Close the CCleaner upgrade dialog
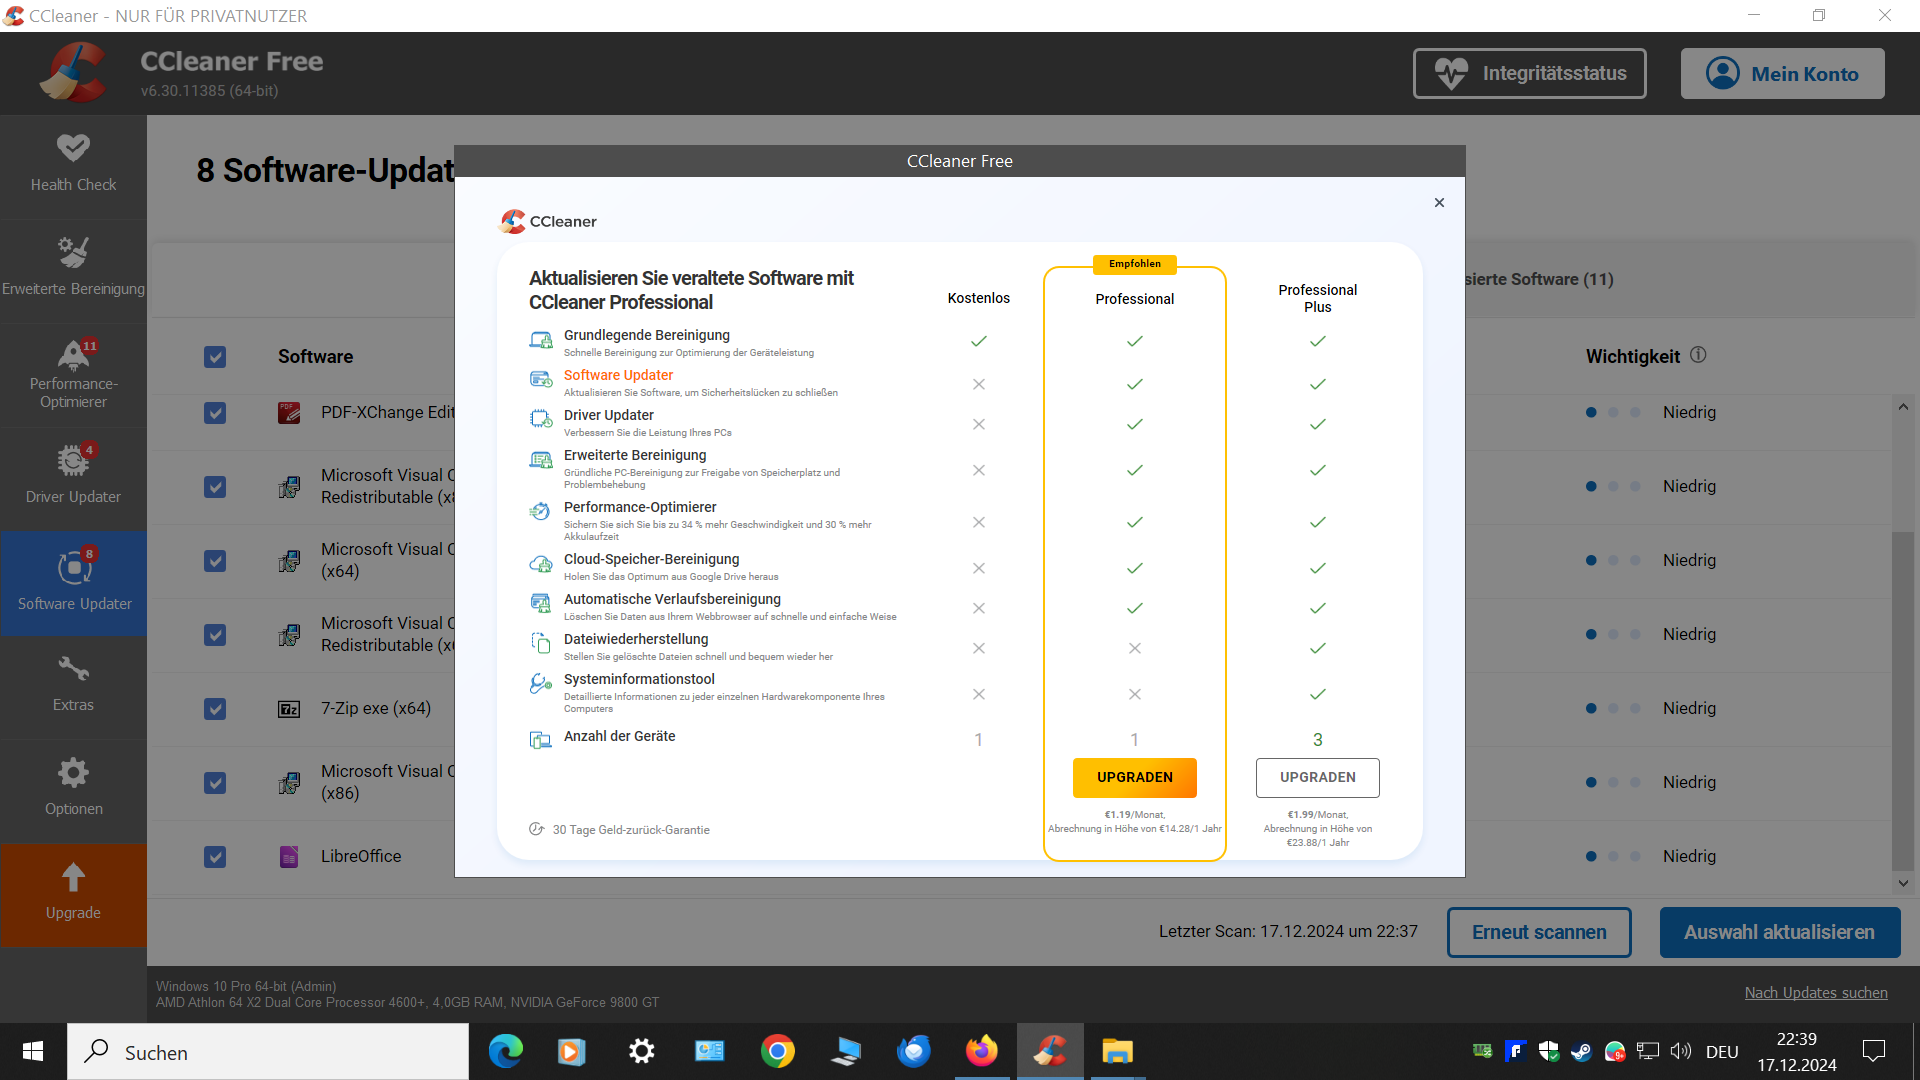Image resolution: width=1920 pixels, height=1080 pixels. (1439, 202)
